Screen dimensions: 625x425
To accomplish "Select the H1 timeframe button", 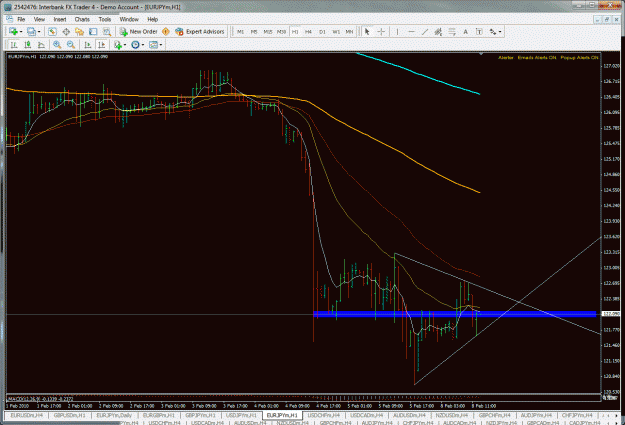I will (x=295, y=31).
